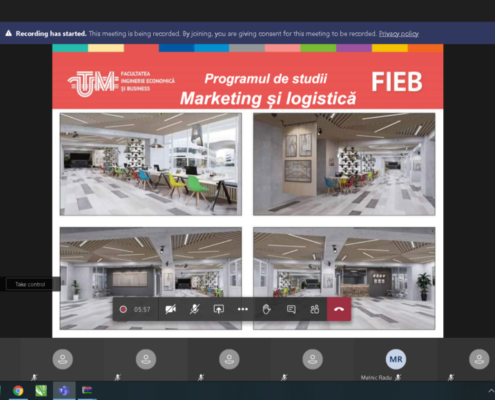Switch to Microsoft Teams in taskbar
This screenshot has height=400, width=495.
click(64, 391)
